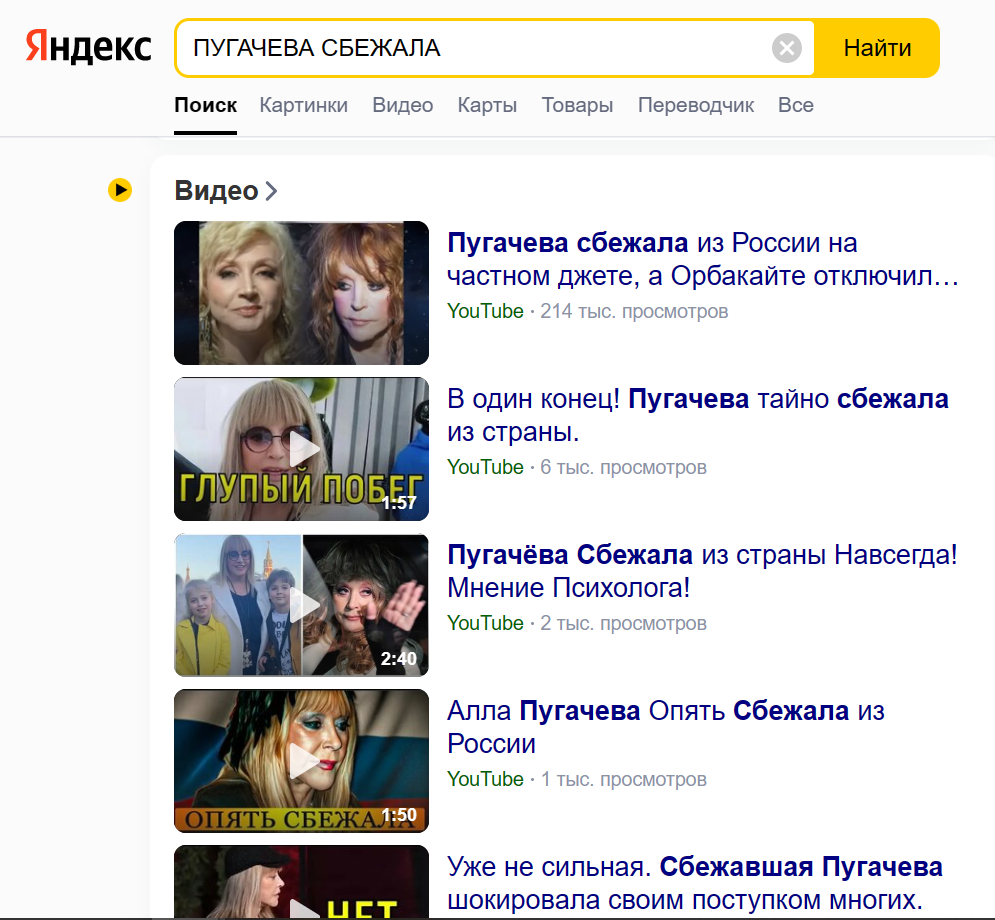Click the Найти search button
Viewport: 995px width, 920px height.
[x=877, y=48]
